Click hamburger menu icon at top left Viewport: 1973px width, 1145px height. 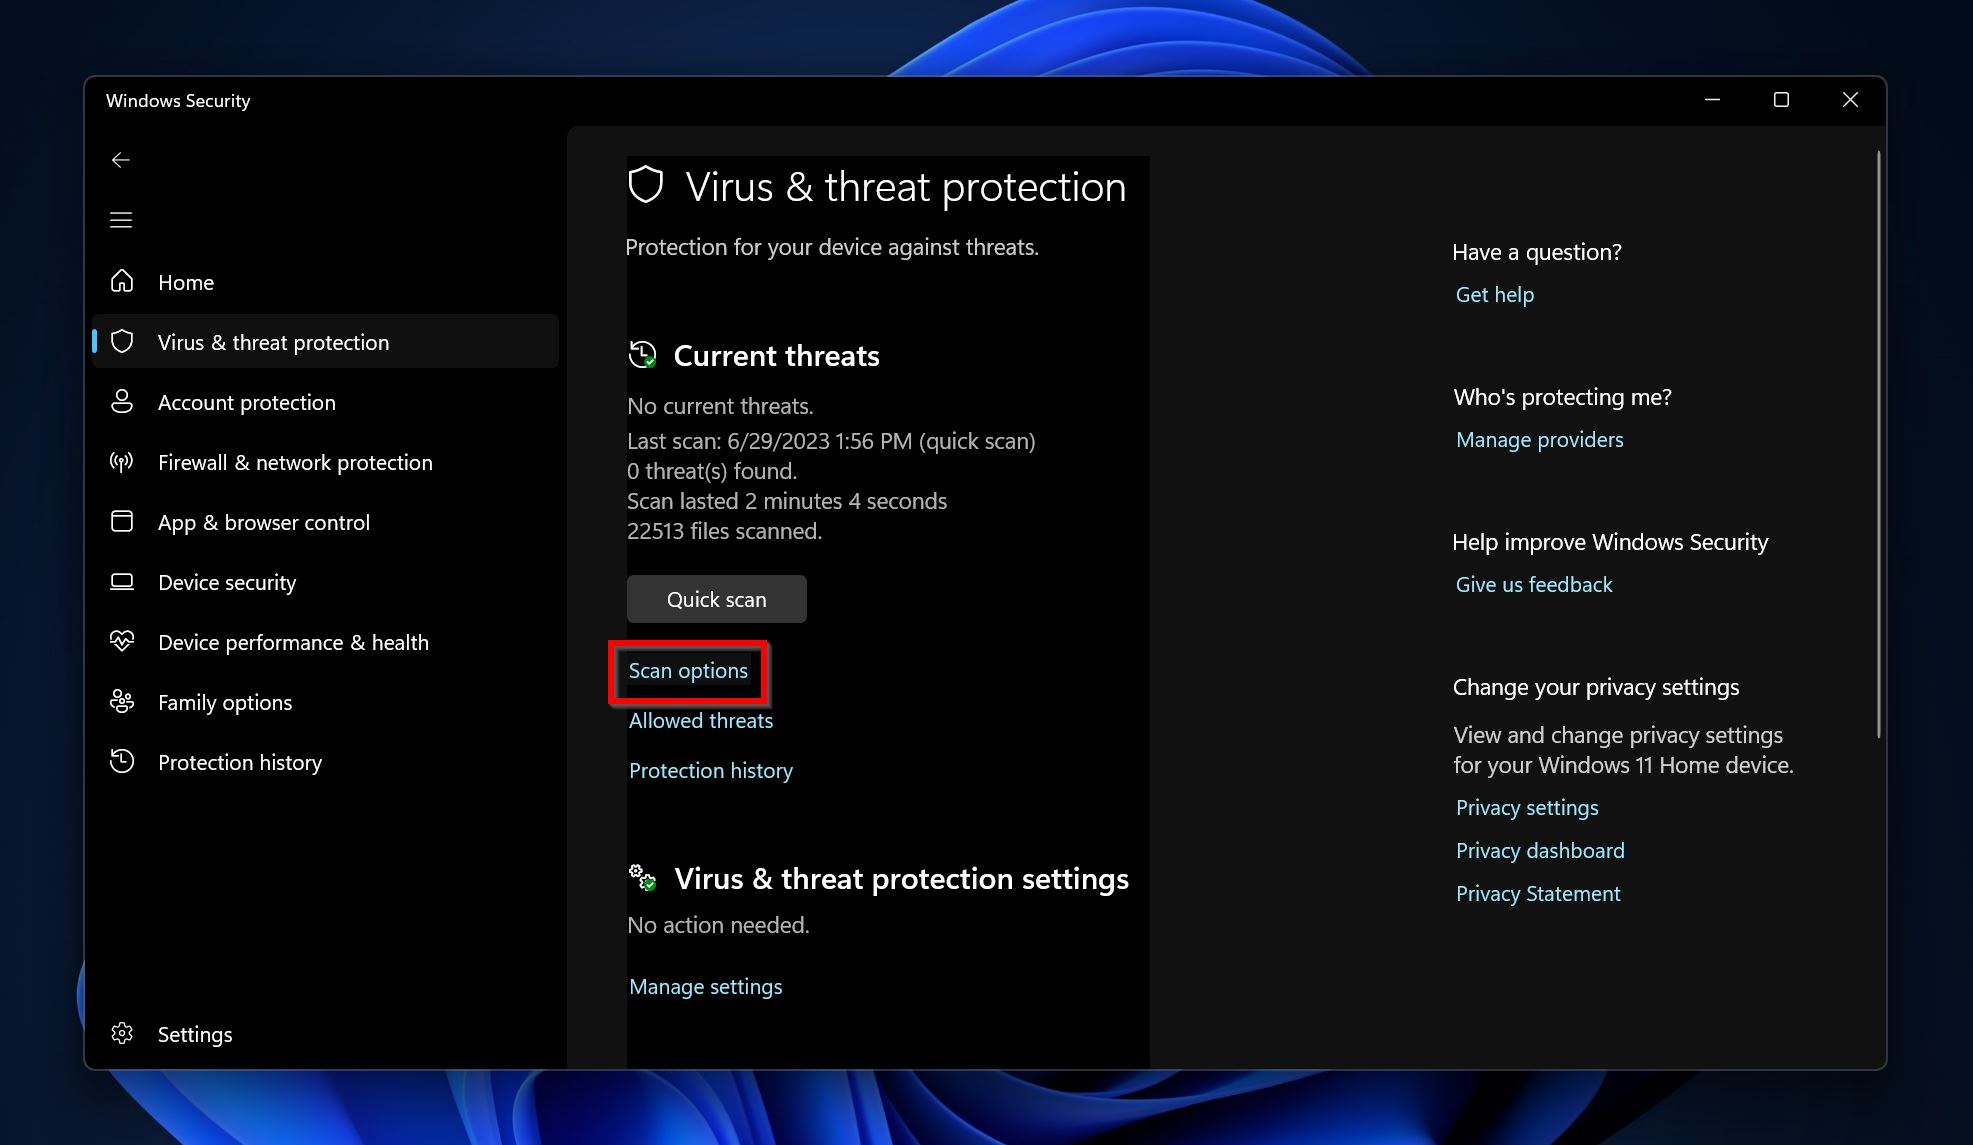coord(121,219)
